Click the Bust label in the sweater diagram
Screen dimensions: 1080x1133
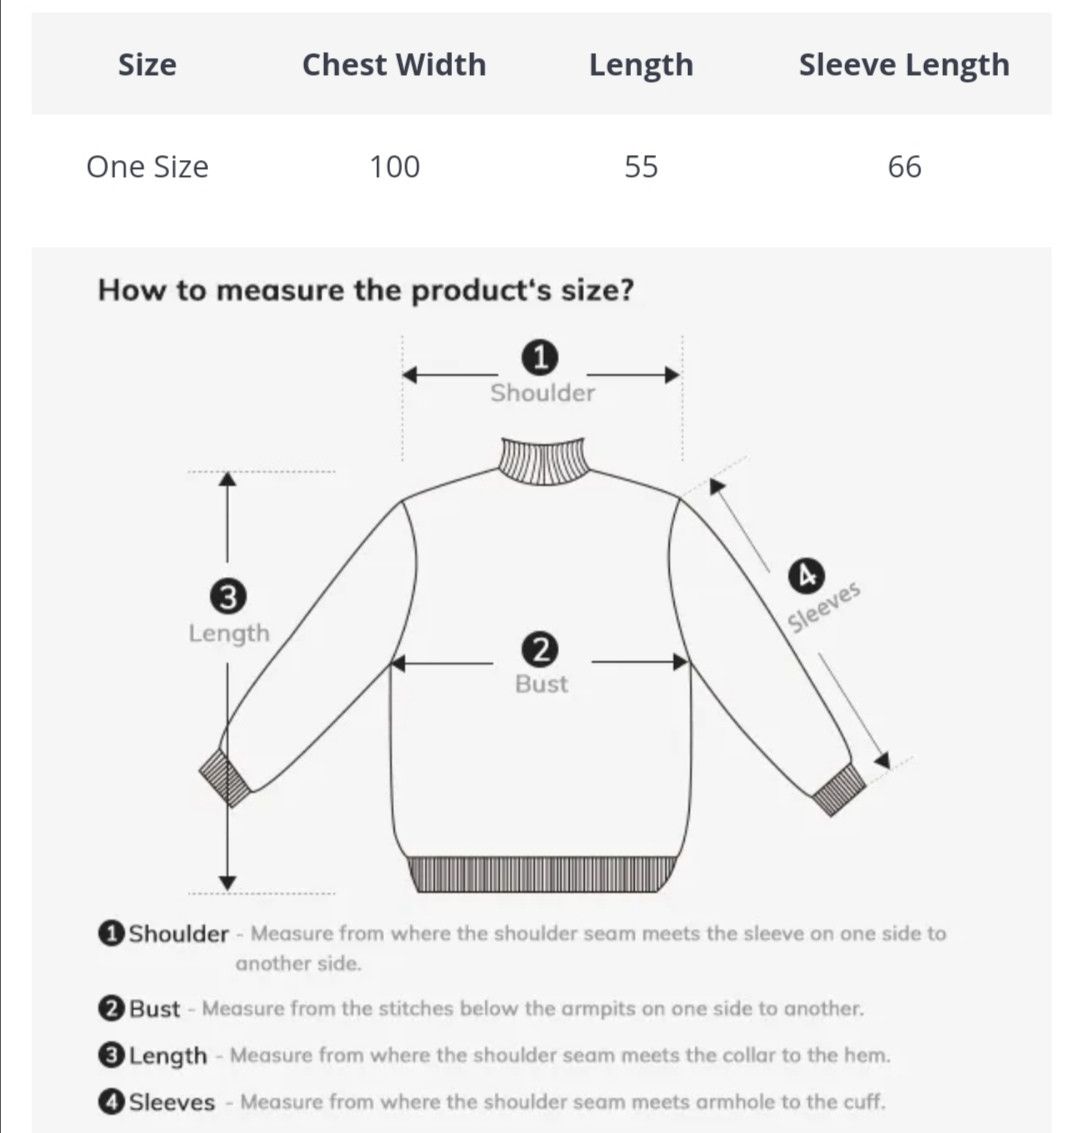(x=541, y=684)
